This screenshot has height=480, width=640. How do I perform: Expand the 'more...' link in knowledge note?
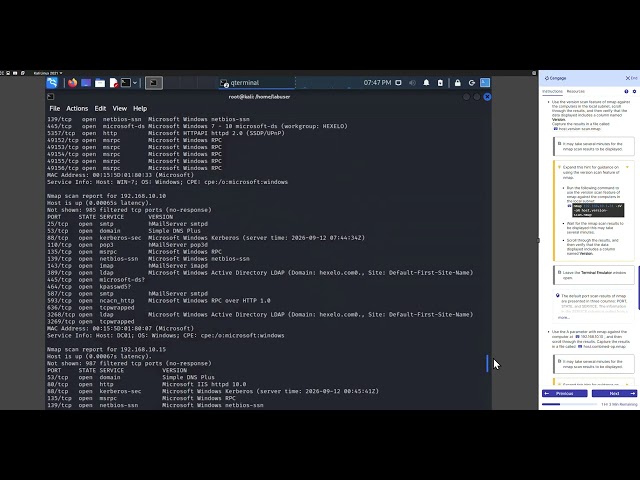pos(564,317)
